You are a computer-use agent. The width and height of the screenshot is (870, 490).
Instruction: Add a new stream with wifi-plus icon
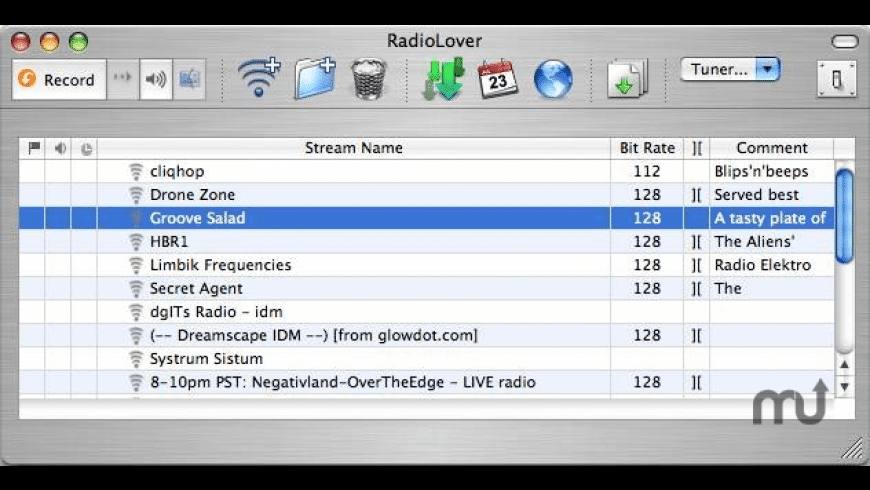(259, 77)
